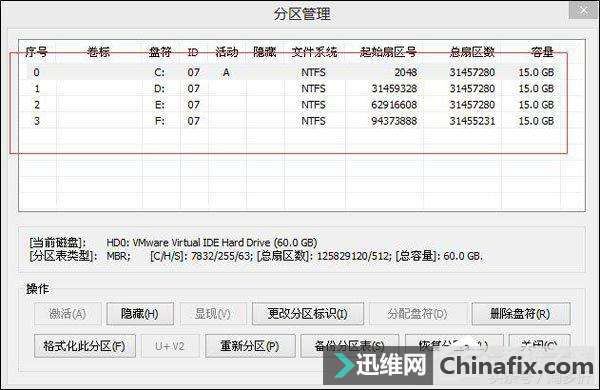Click the 备份分区表(S) backup button
Image resolution: width=600 pixels, height=390 pixels.
tap(349, 346)
